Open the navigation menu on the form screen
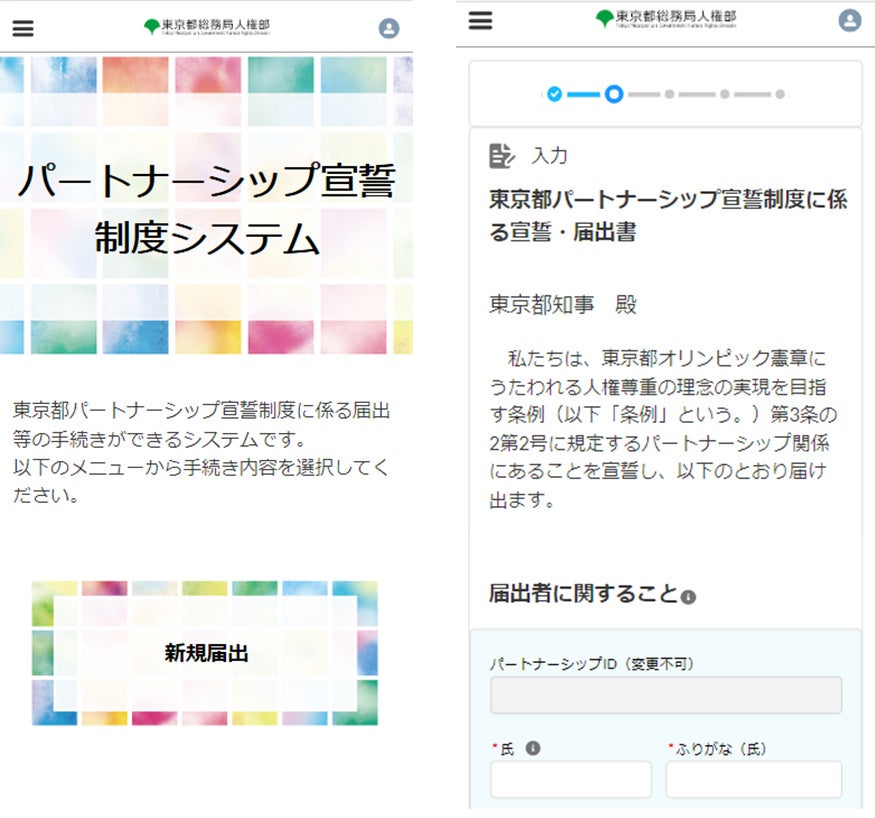This screenshot has width=875, height=818. (480, 20)
